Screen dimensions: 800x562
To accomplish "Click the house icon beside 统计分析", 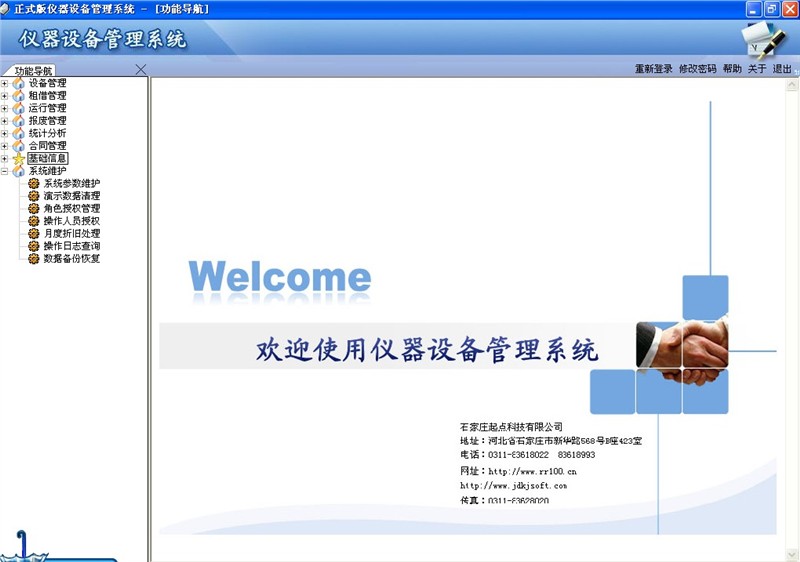I will [x=19, y=133].
